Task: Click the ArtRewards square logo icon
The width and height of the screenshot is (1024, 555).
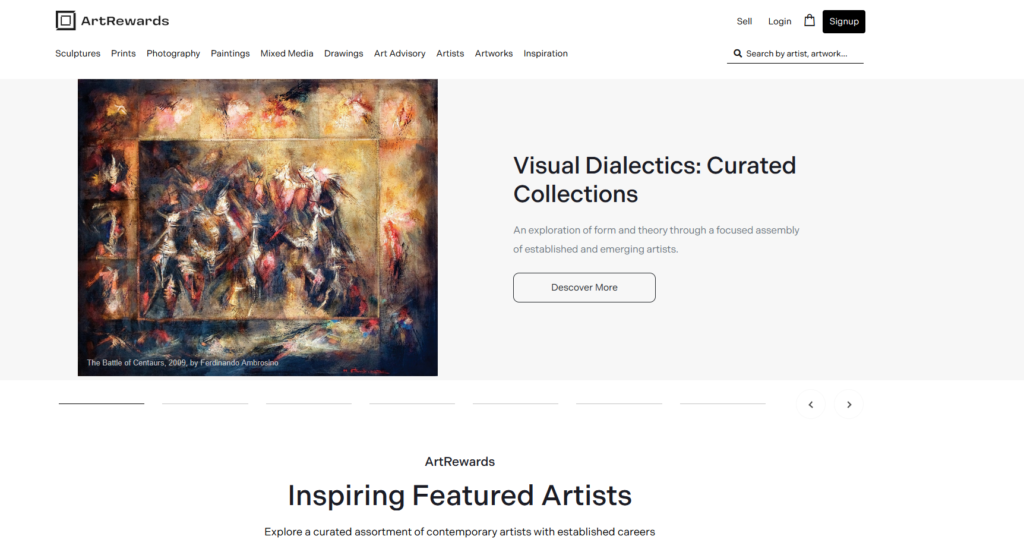Action: coord(65,21)
